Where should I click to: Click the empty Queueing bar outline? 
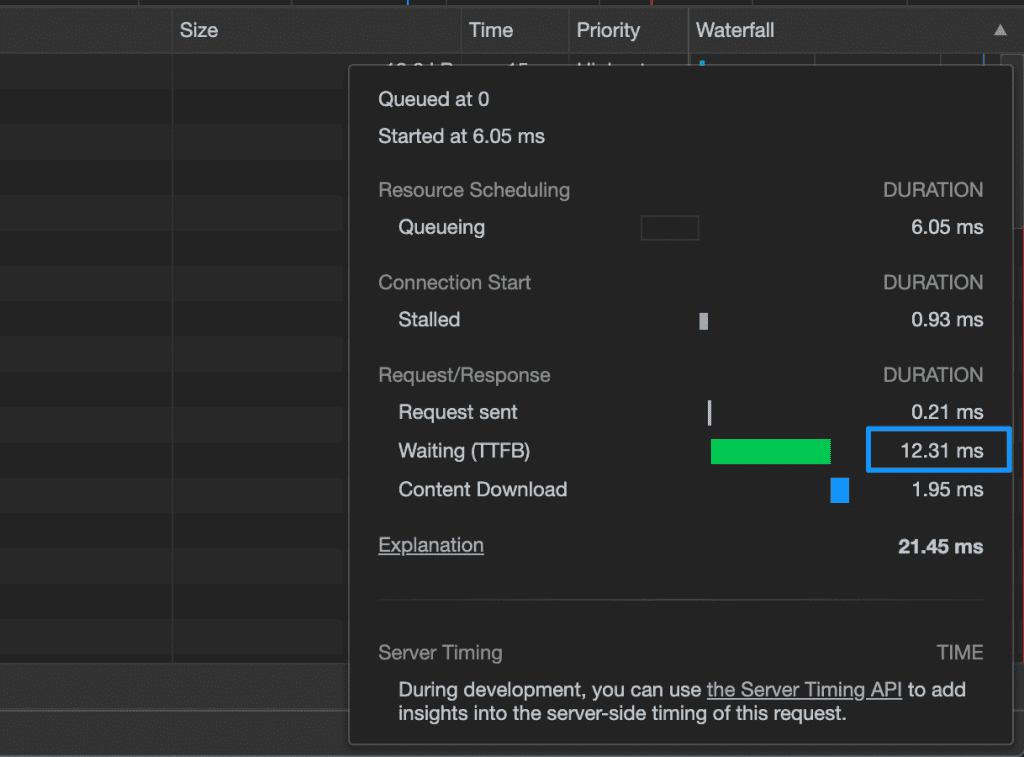669,228
